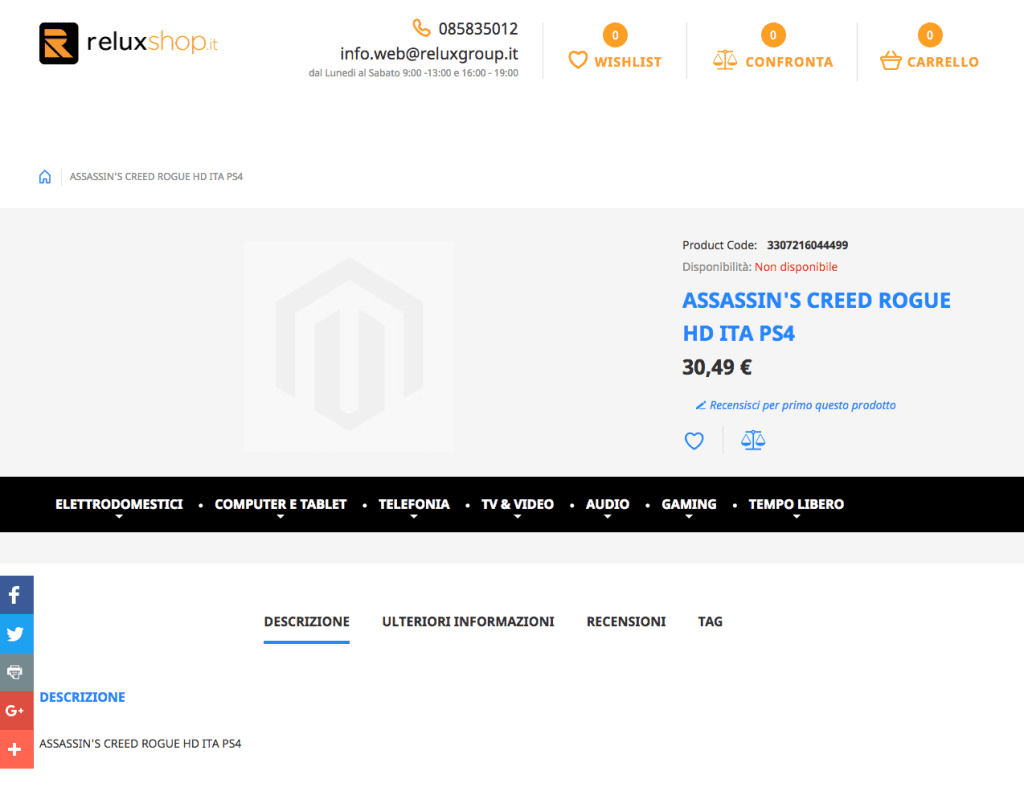Click the plus icon for more sharing options
The width and height of the screenshot is (1024, 812).
pyautogui.click(x=16, y=750)
